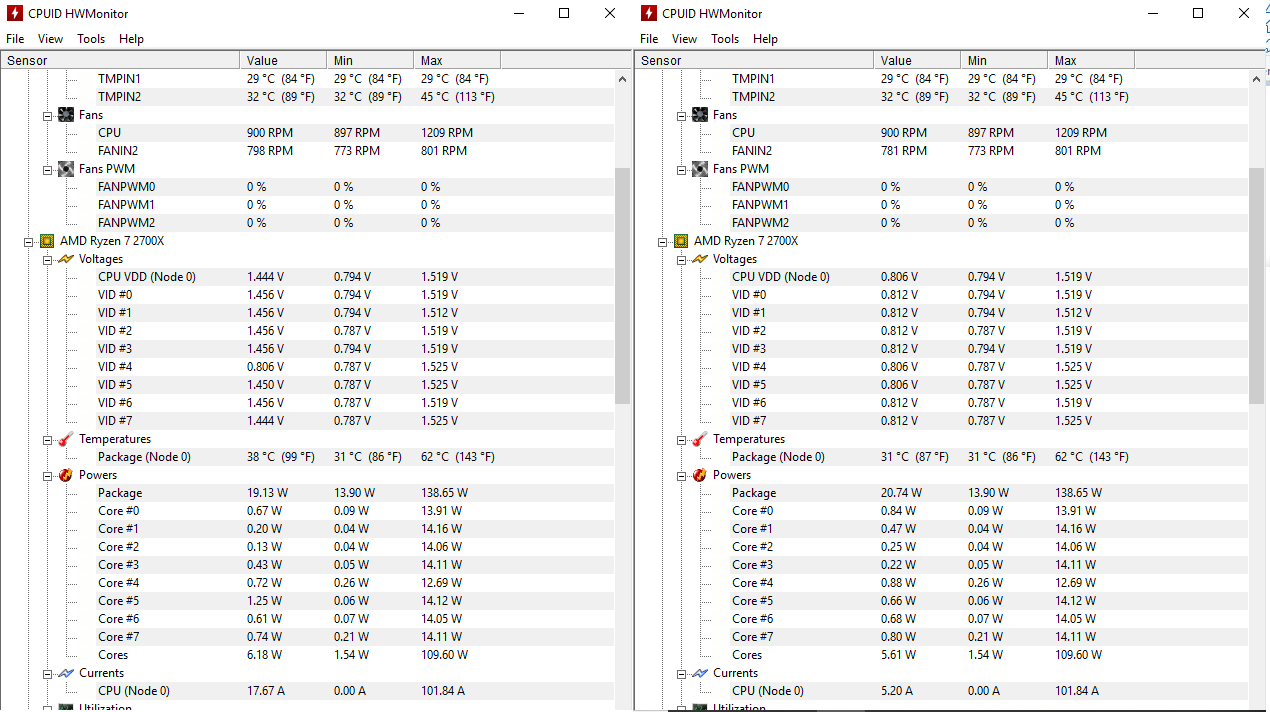Click HWMonitor lightning app icon in right window
The width and height of the screenshot is (1270, 712).
click(x=648, y=14)
